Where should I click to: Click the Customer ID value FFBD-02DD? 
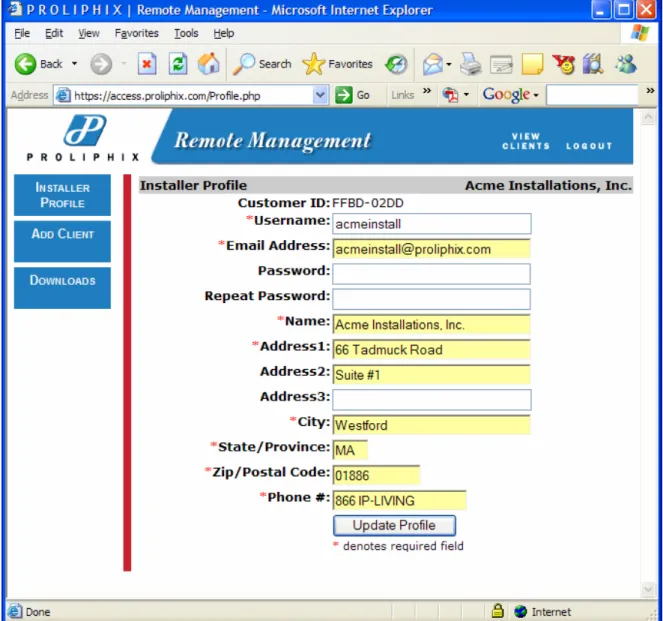pyautogui.click(x=368, y=203)
